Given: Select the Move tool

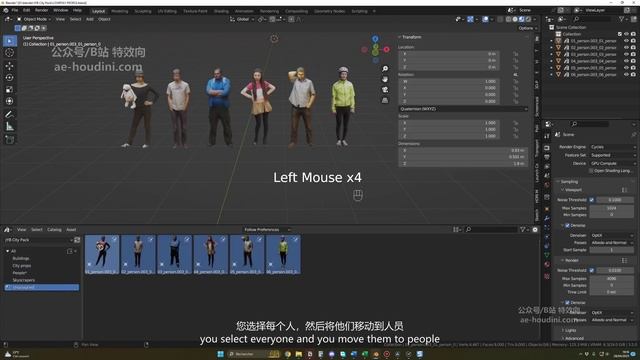Looking at the screenshot, I should [10, 66].
